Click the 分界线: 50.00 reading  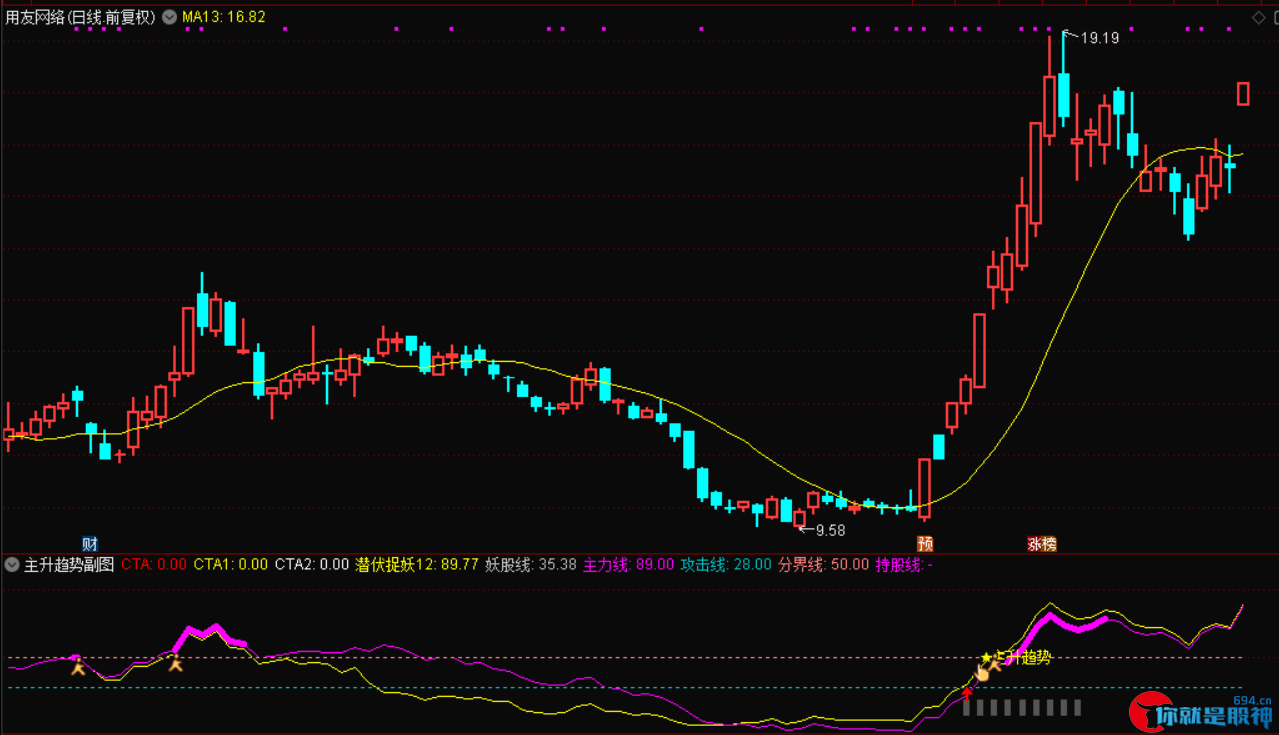[824, 564]
